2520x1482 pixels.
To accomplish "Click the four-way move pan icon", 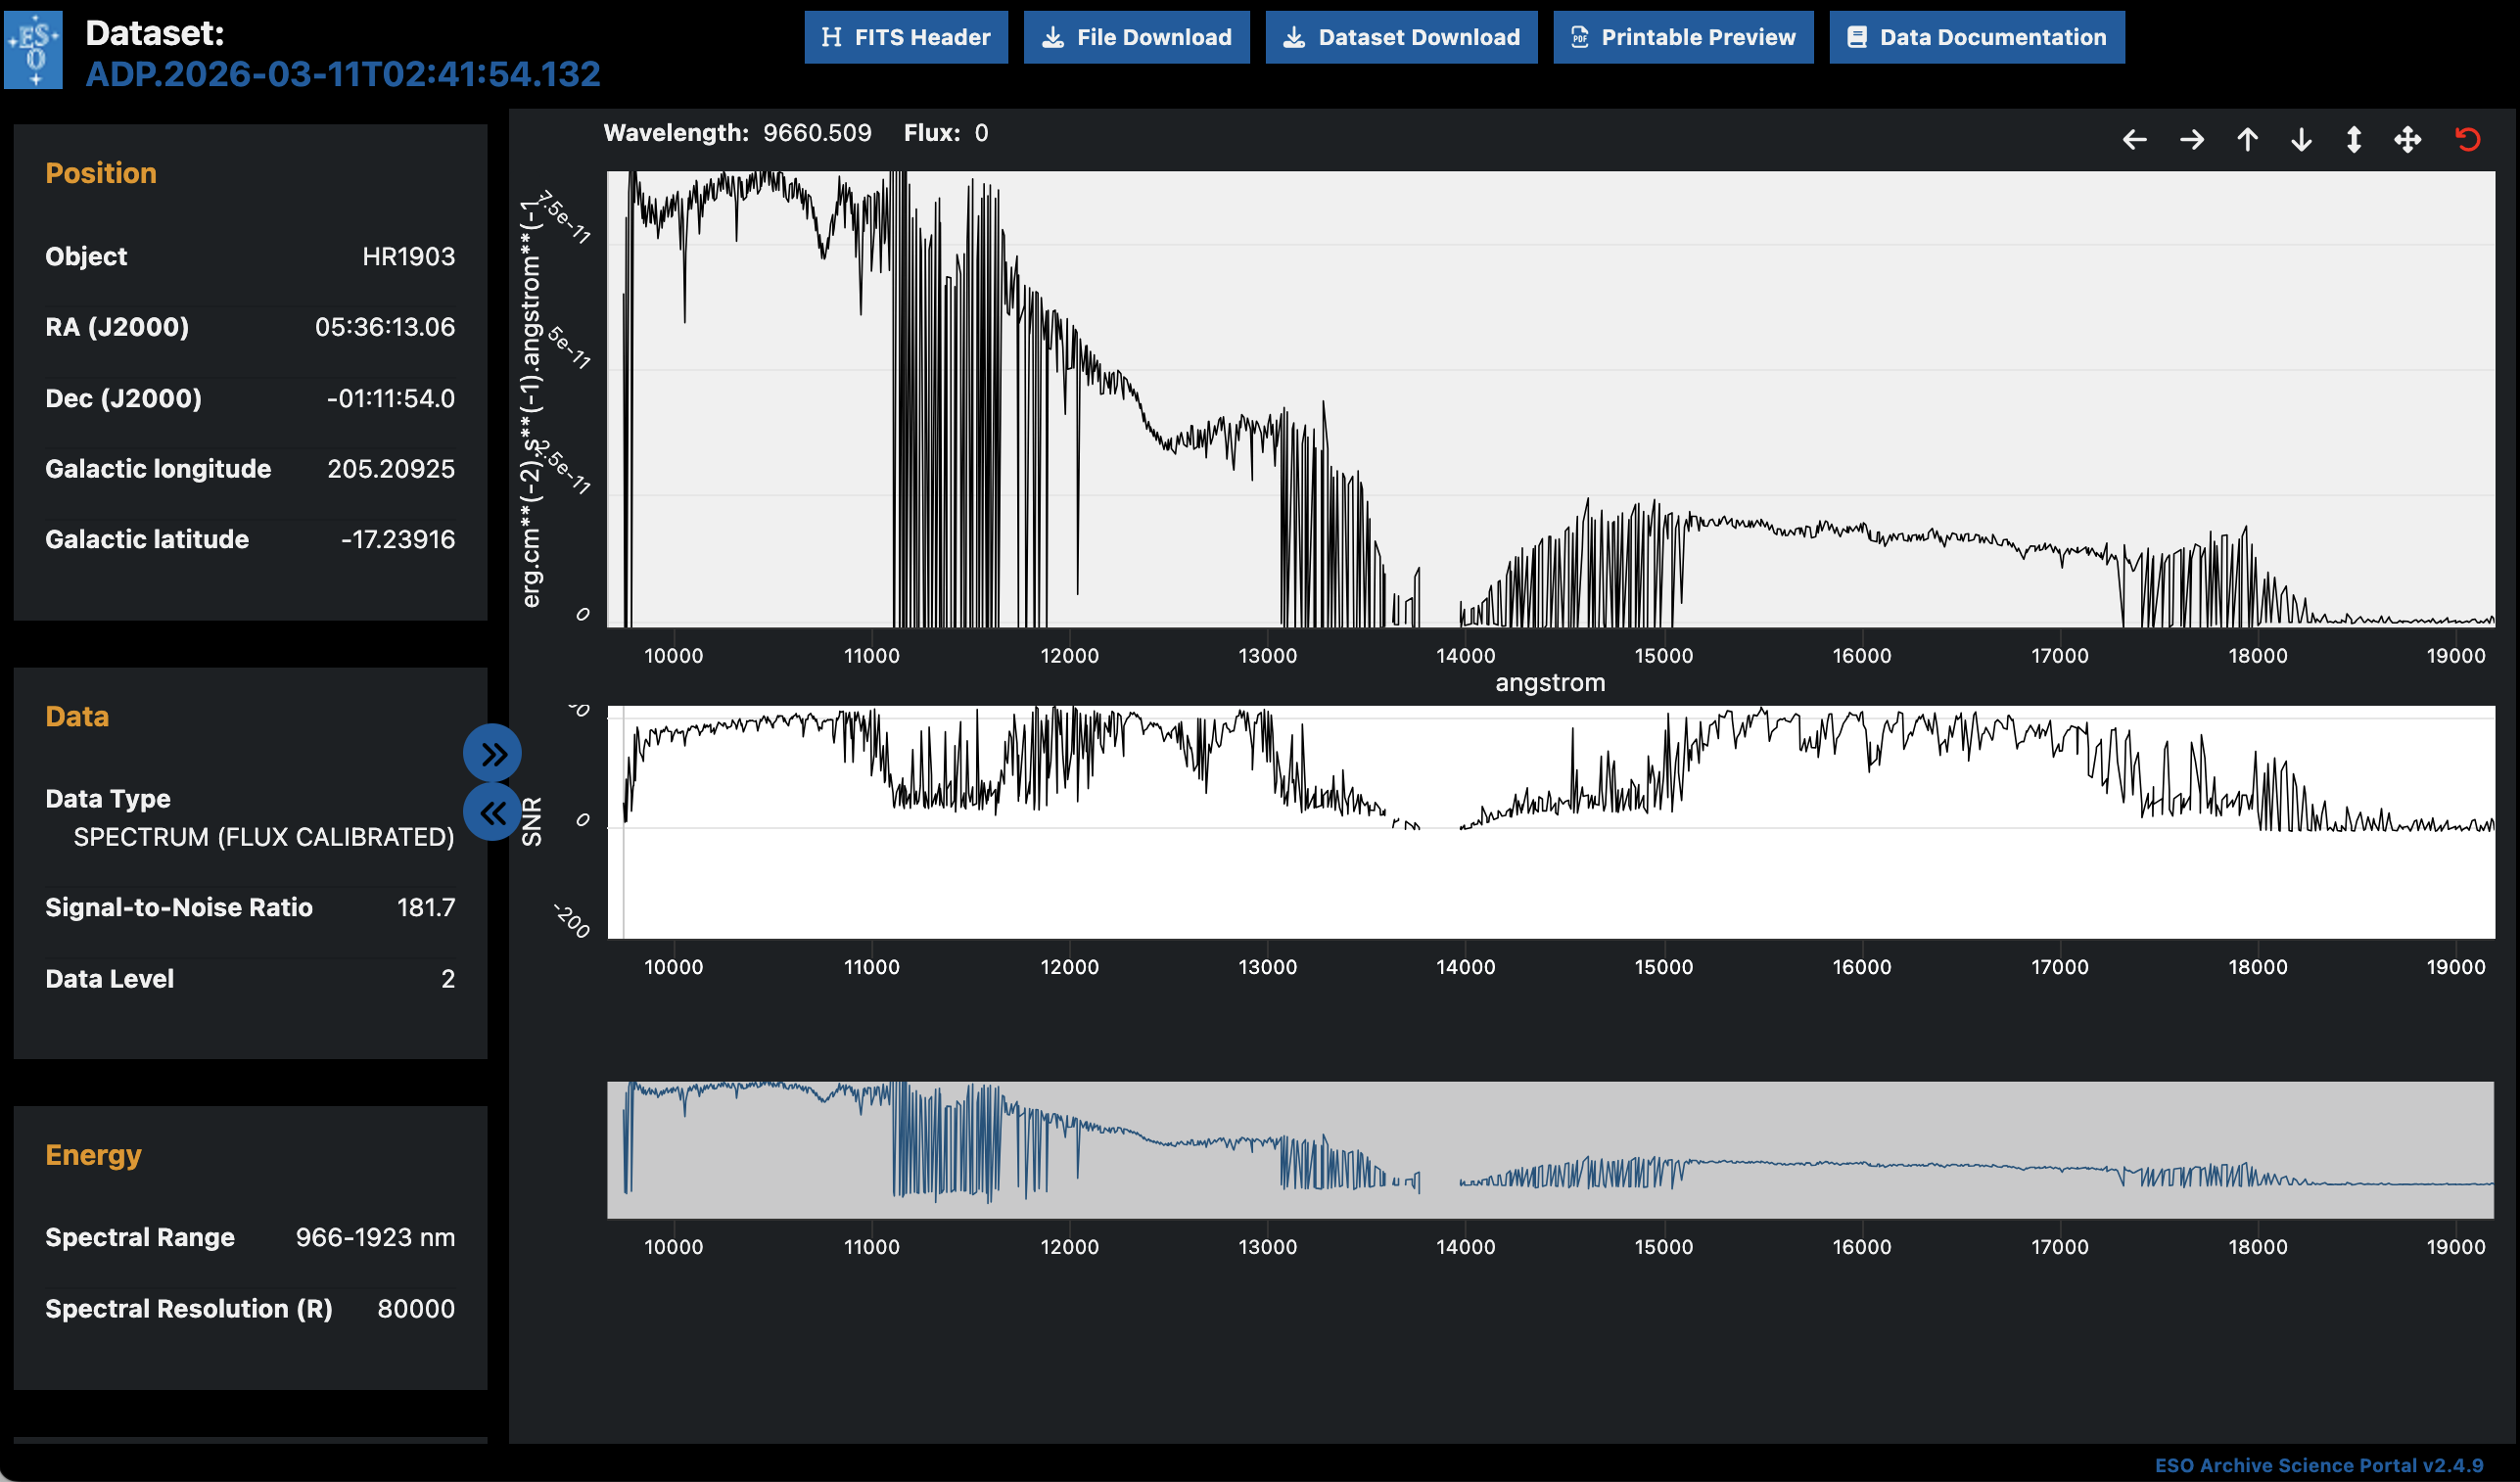I will (x=2408, y=140).
